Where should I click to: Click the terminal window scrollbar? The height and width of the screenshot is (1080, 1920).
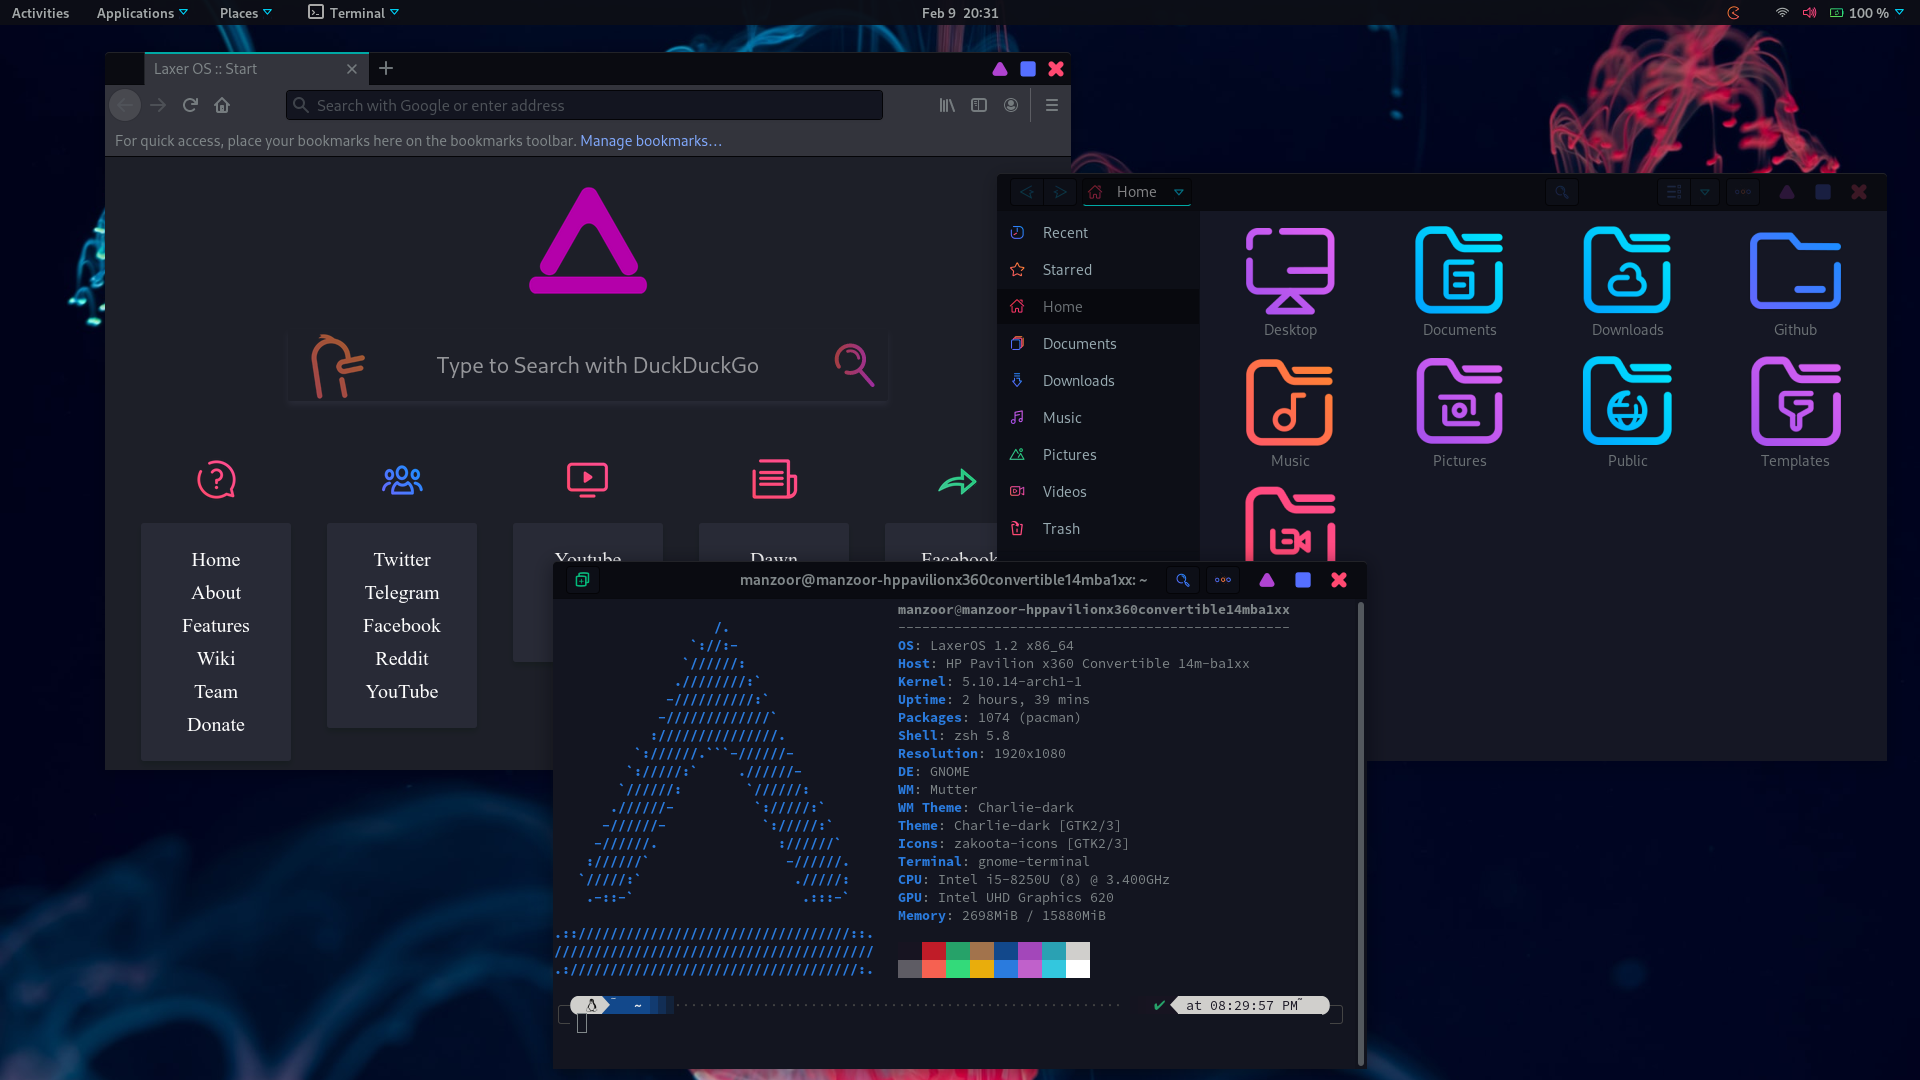coord(1360,834)
